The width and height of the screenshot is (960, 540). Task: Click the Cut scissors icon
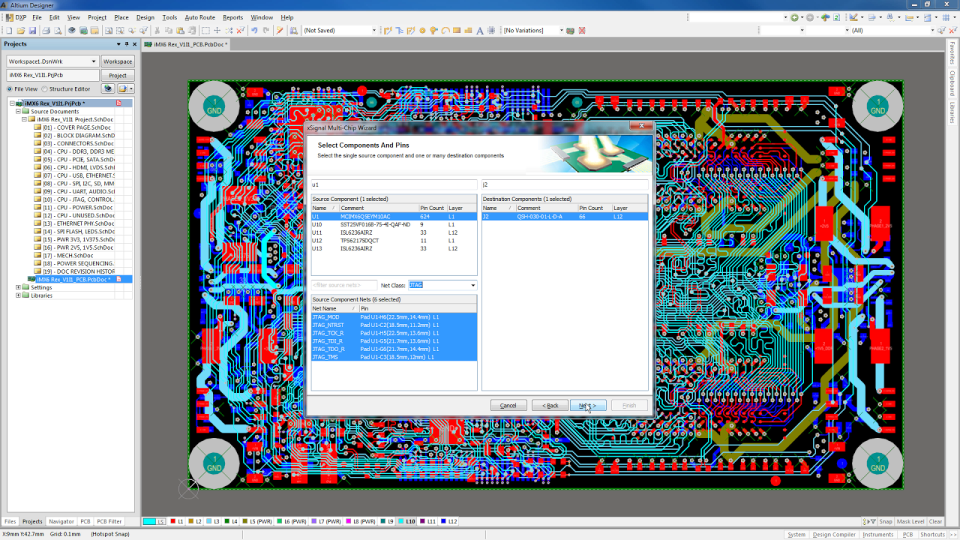tap(157, 30)
